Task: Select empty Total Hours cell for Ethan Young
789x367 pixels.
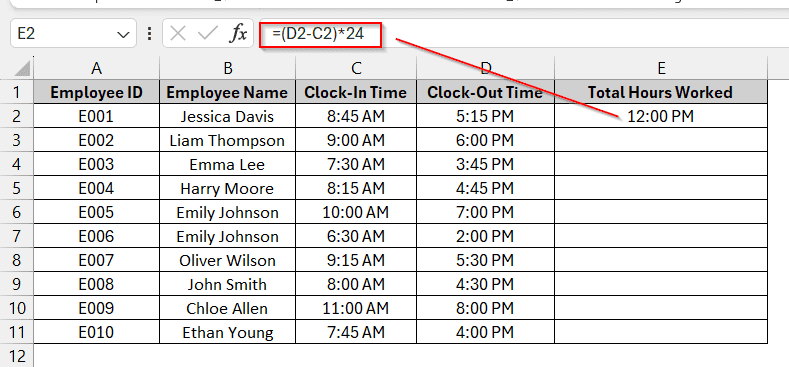Action: (x=661, y=332)
